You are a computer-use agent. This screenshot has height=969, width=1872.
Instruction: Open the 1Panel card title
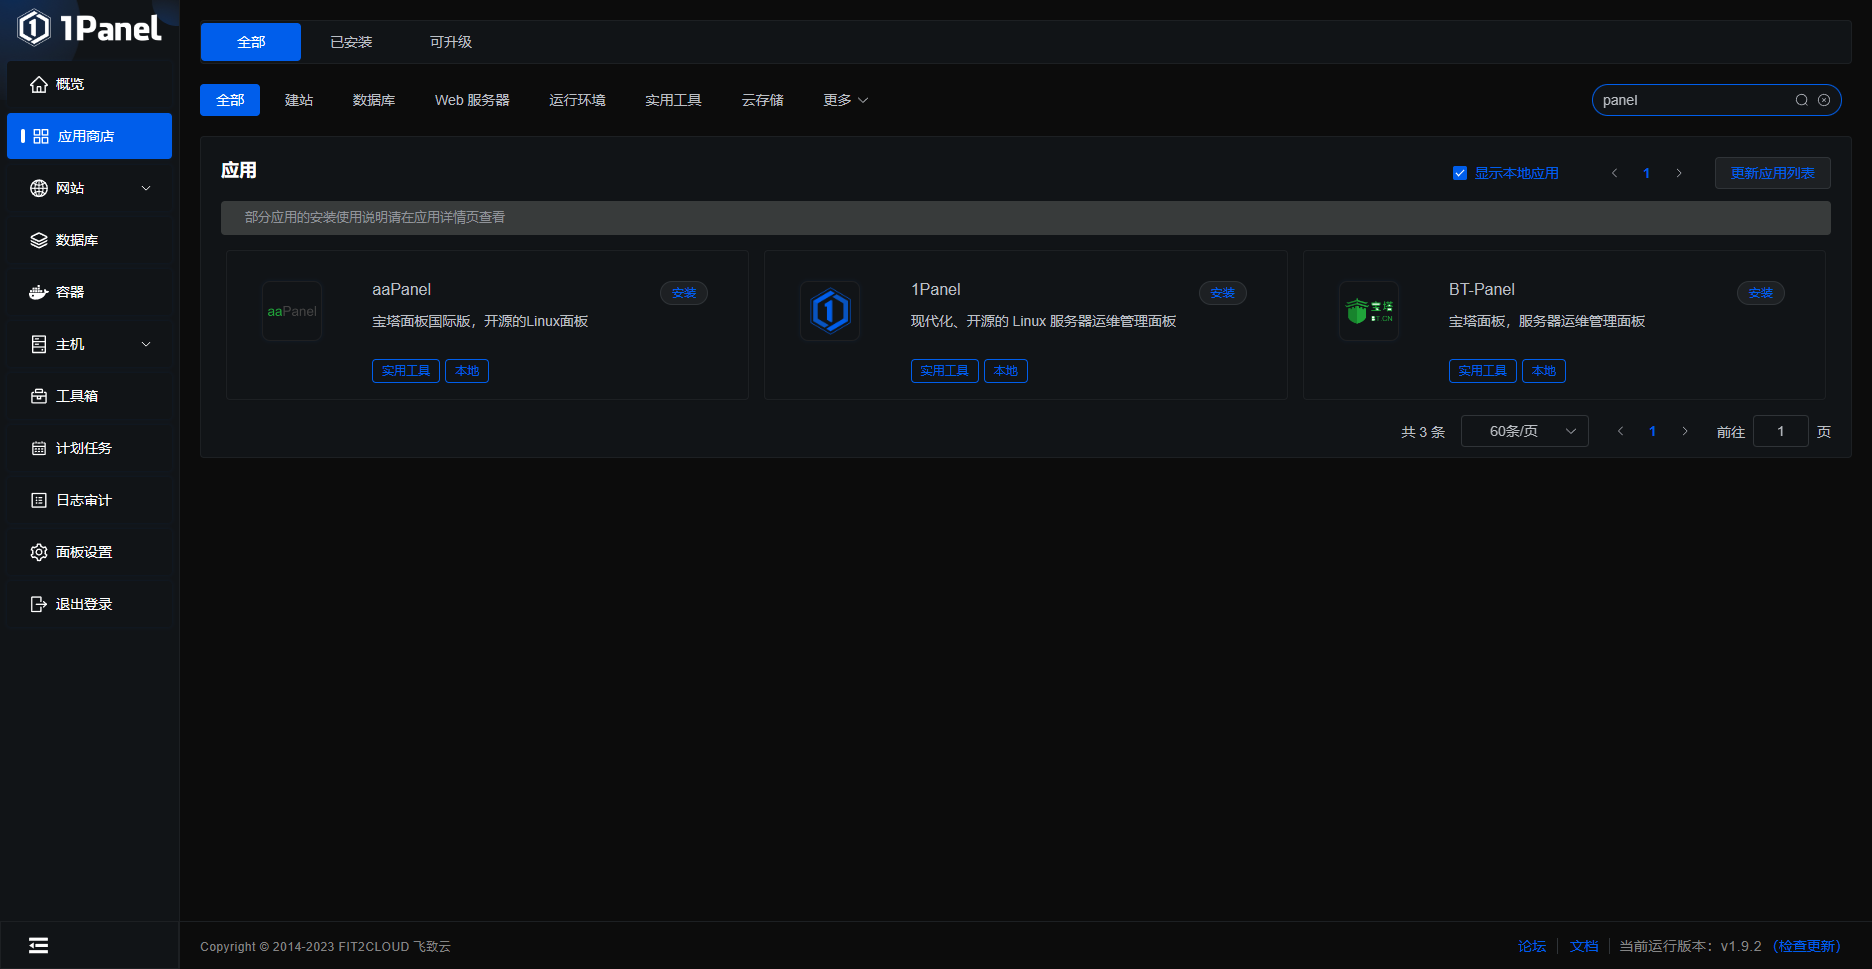[935, 289]
